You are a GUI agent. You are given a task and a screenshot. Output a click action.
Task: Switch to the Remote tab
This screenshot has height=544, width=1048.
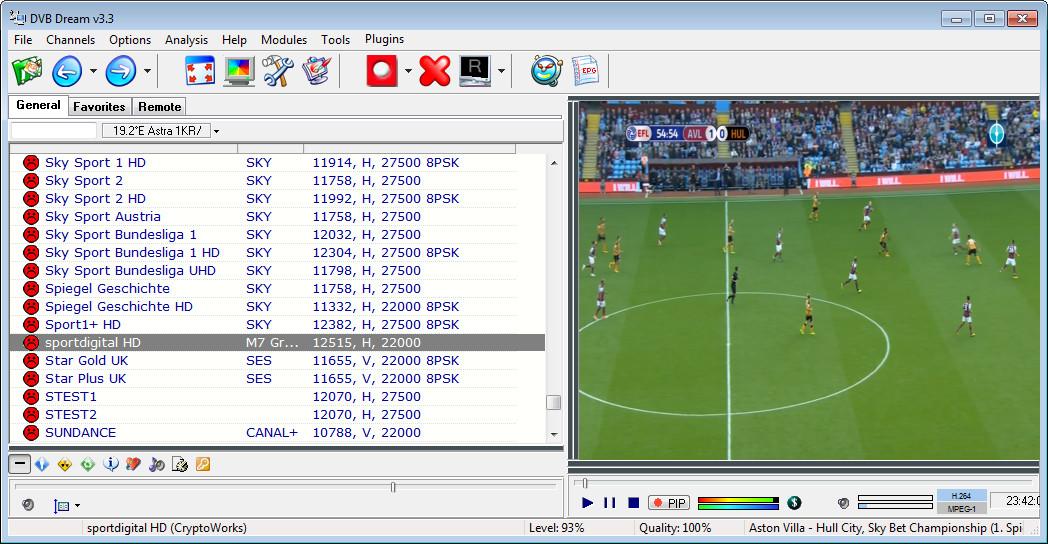tap(159, 106)
